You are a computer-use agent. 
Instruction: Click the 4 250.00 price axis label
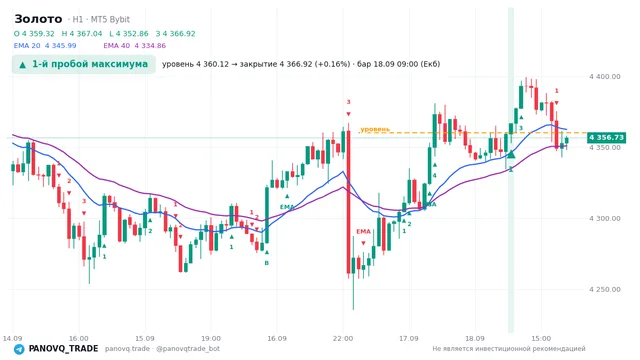click(x=604, y=289)
